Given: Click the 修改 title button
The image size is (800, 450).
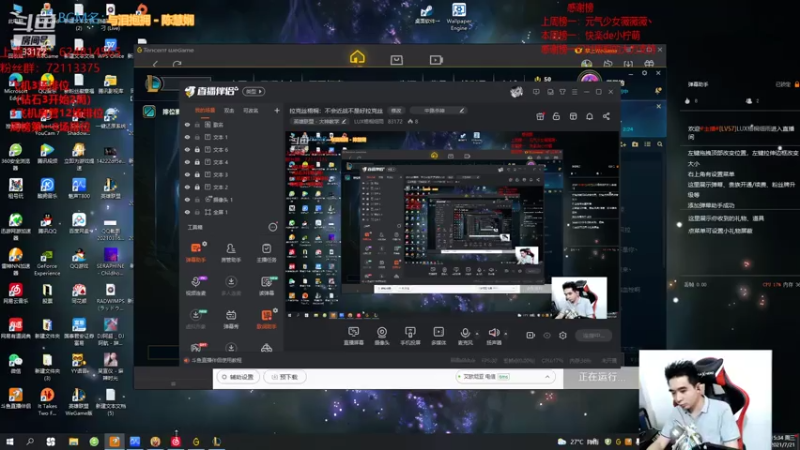Looking at the screenshot, I should coord(396,110).
